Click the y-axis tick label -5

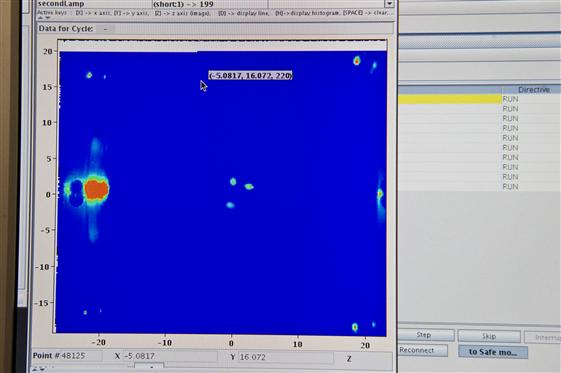pyautogui.click(x=45, y=230)
